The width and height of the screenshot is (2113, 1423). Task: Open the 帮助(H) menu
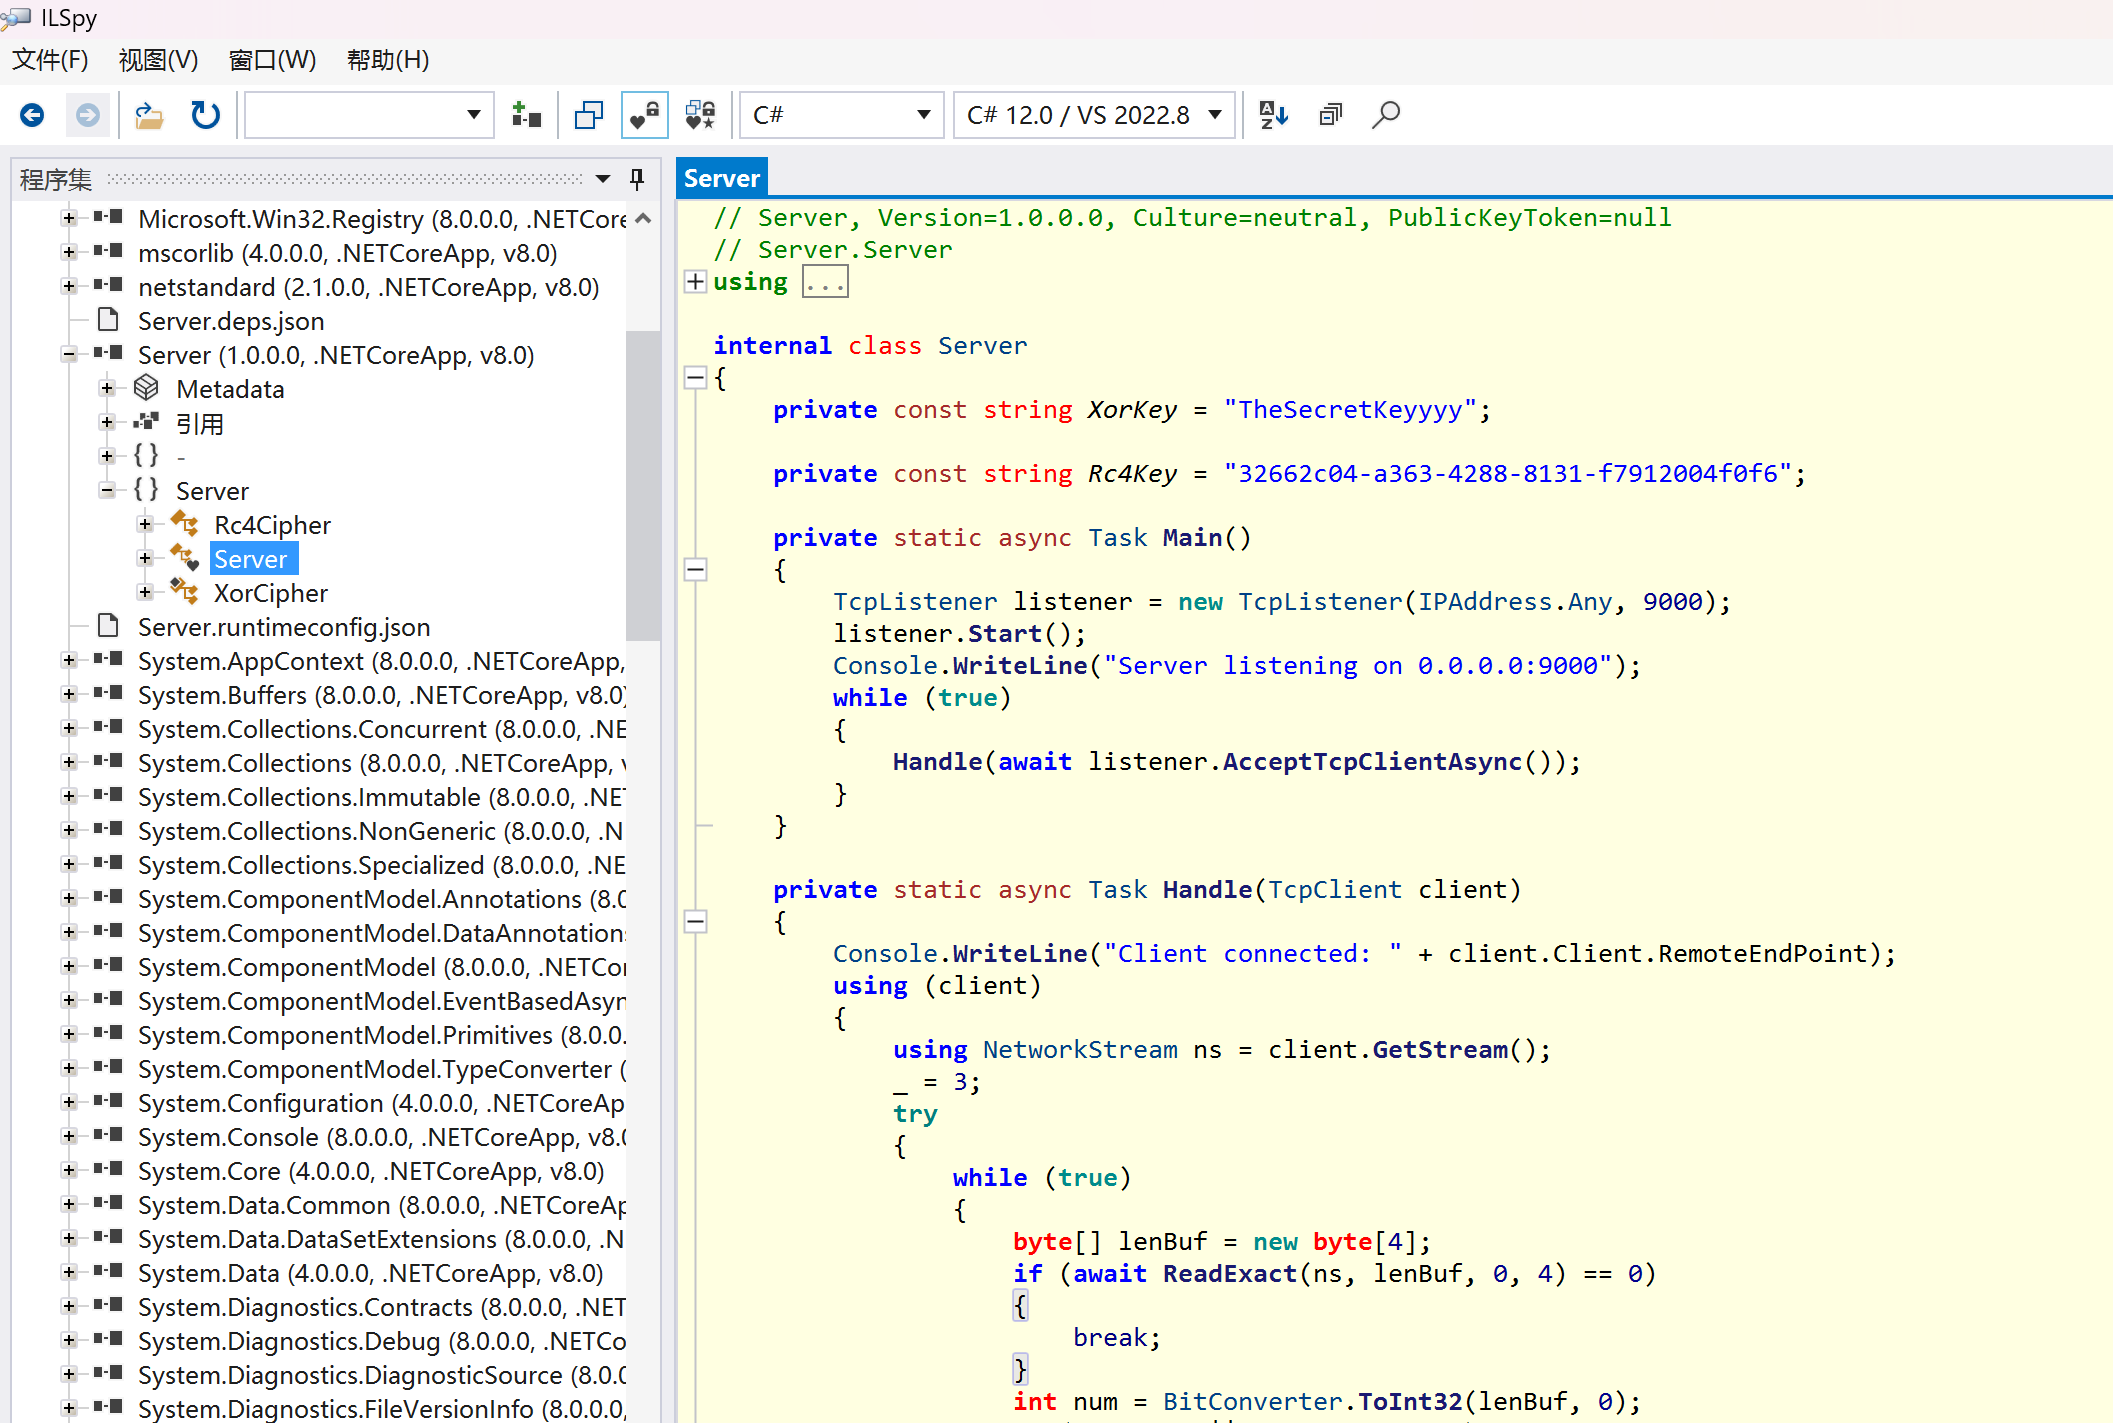point(388,60)
